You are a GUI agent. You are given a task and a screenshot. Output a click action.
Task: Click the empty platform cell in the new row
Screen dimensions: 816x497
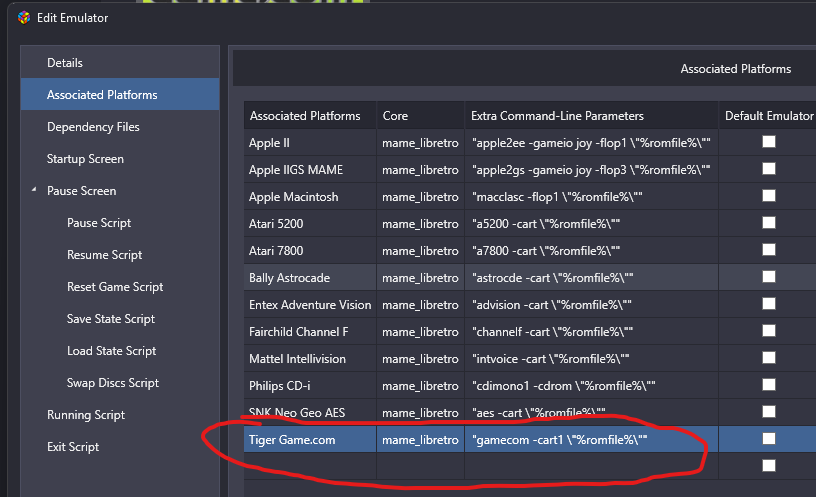[310, 466]
